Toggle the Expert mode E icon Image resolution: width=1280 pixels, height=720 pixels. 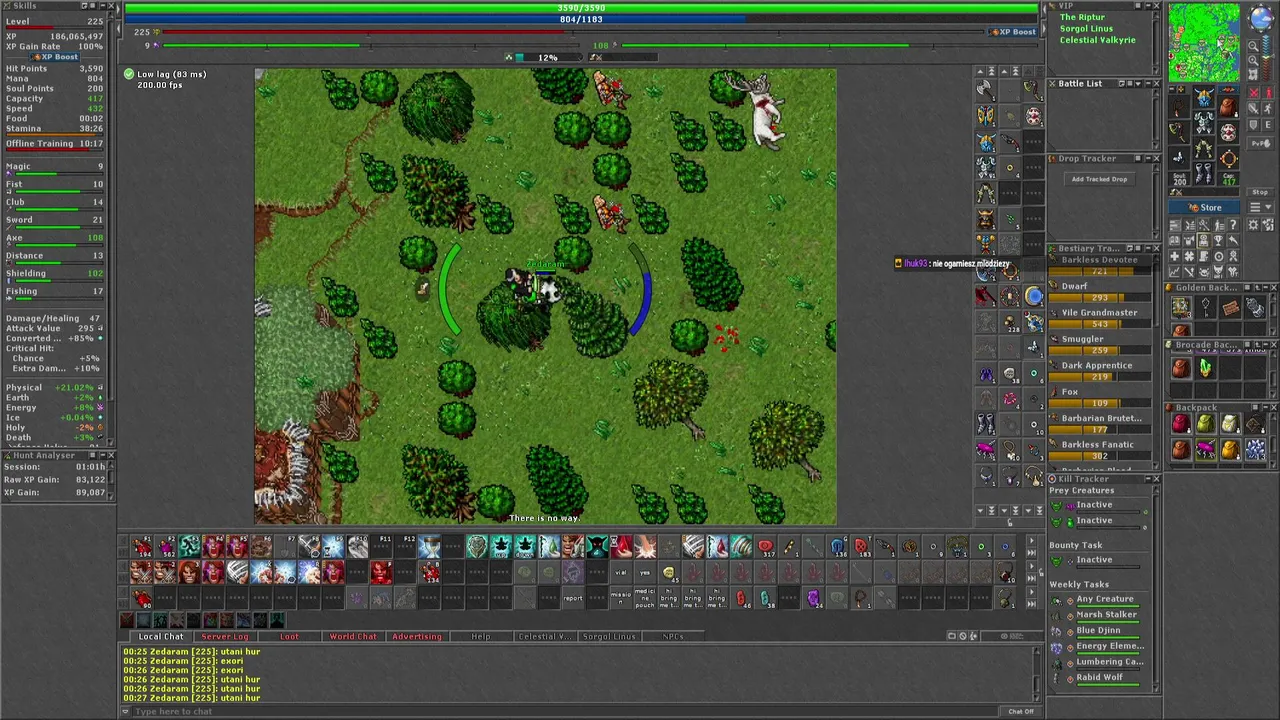tap(1268, 124)
